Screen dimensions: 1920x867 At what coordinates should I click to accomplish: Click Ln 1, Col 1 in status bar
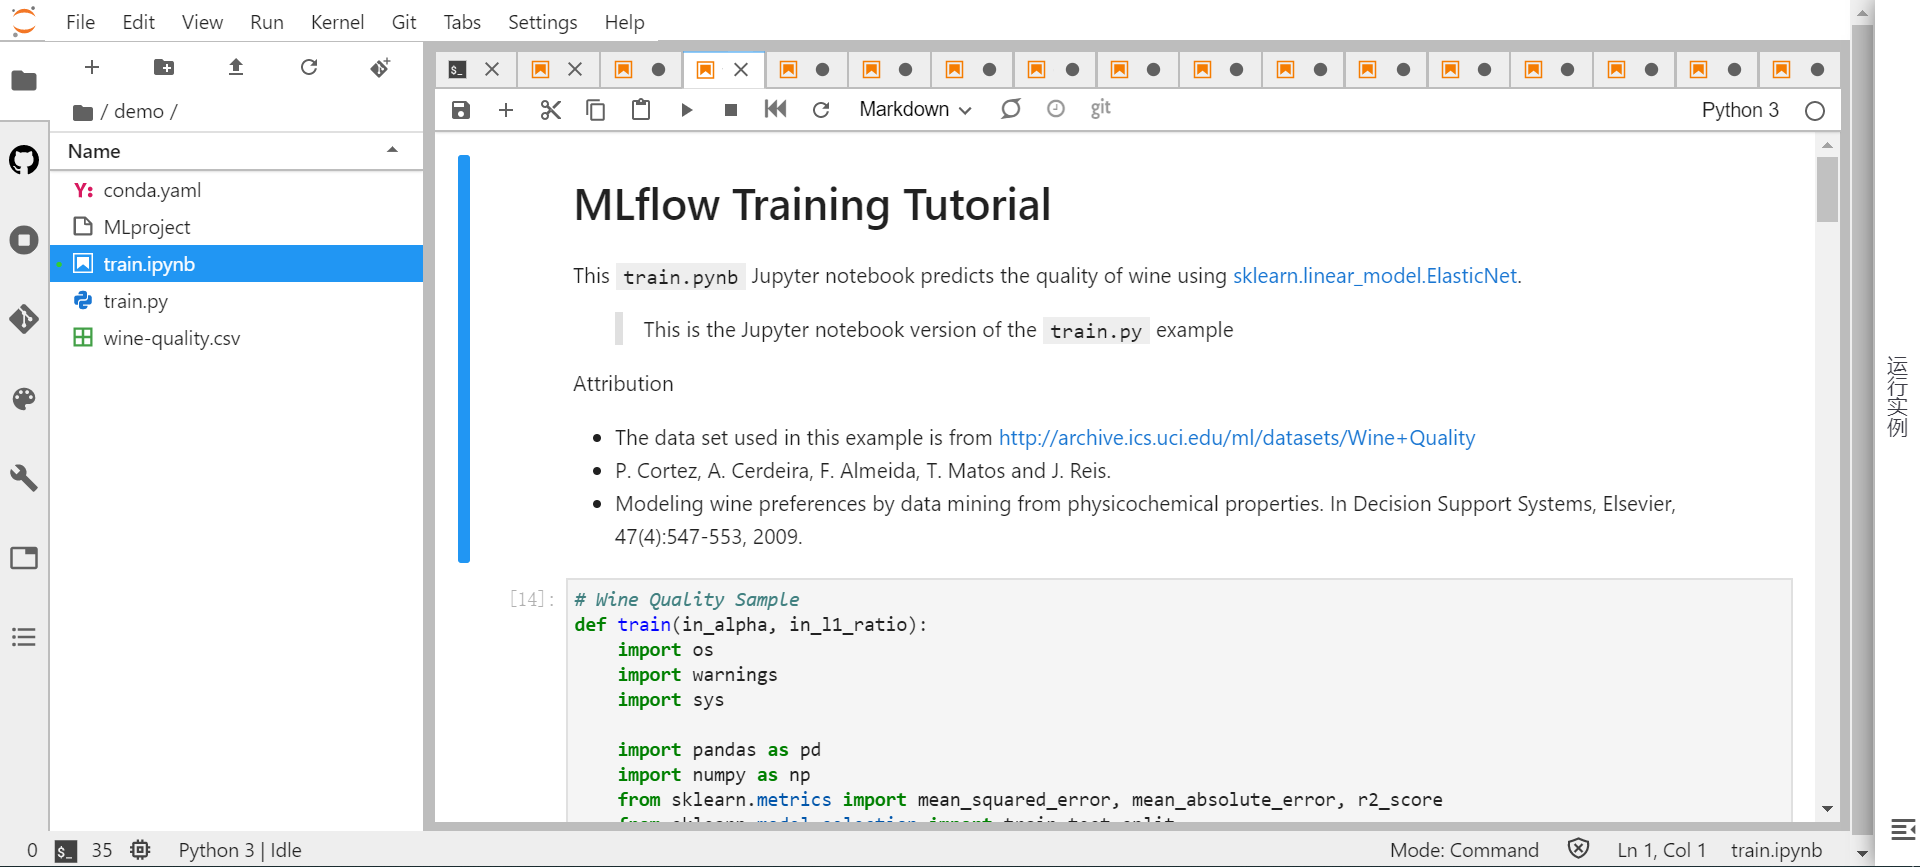[x=1661, y=850]
